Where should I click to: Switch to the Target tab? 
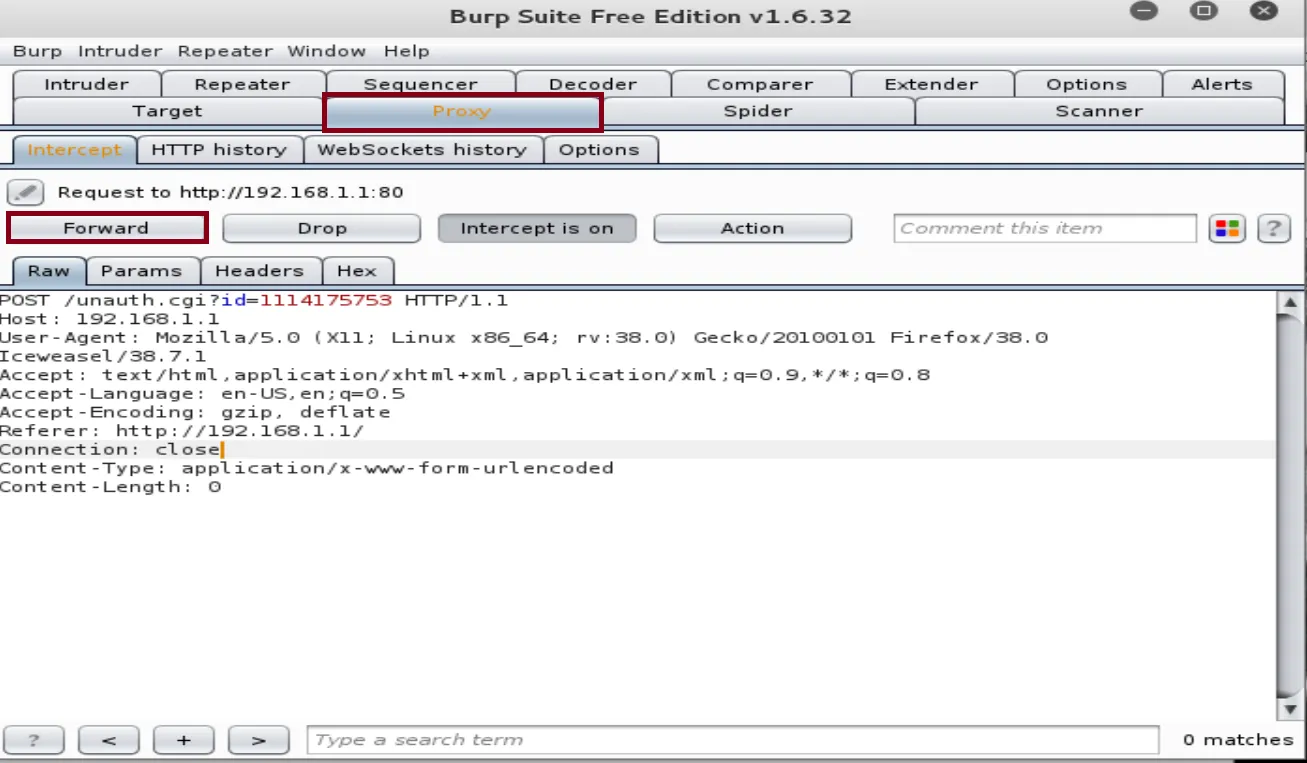(168, 111)
